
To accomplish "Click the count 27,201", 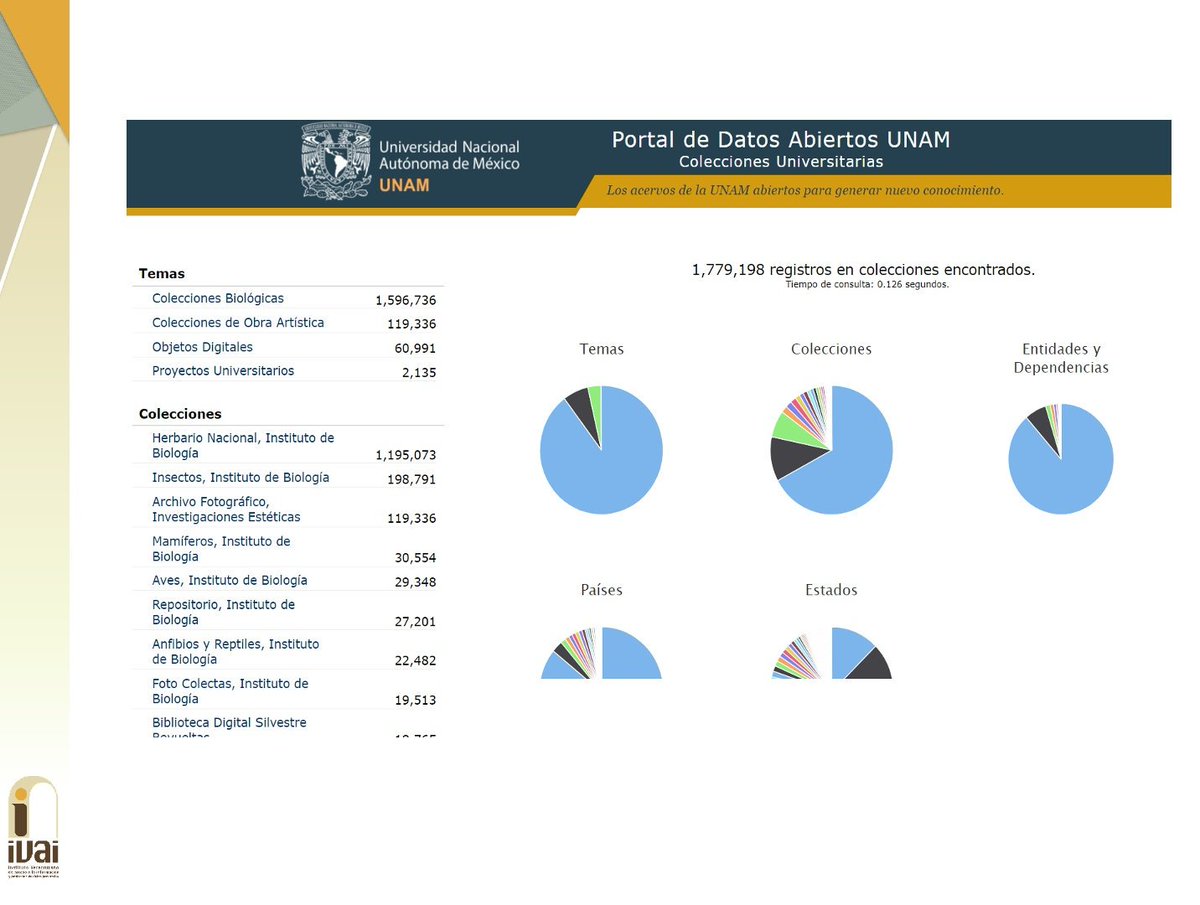I will point(416,622).
